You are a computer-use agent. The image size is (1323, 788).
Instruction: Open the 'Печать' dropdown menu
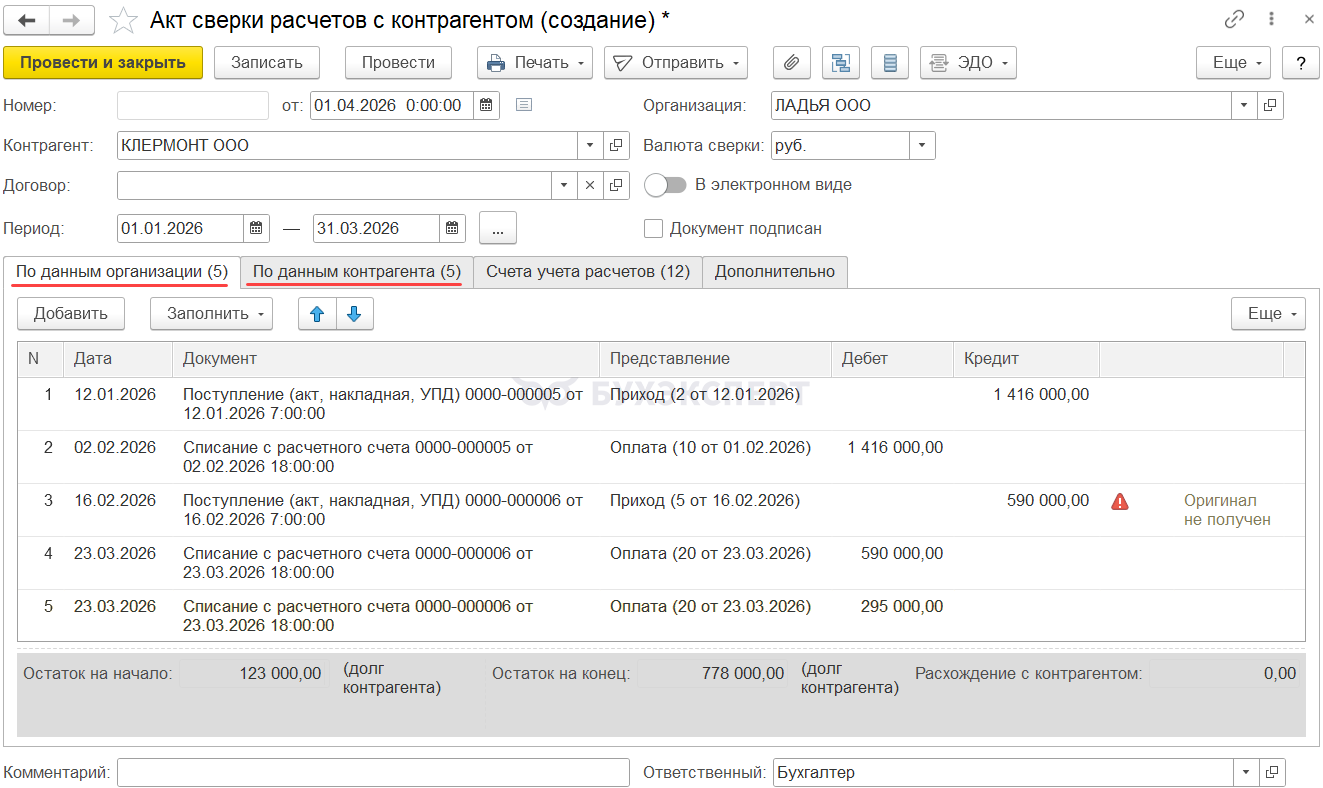[x=535, y=63]
